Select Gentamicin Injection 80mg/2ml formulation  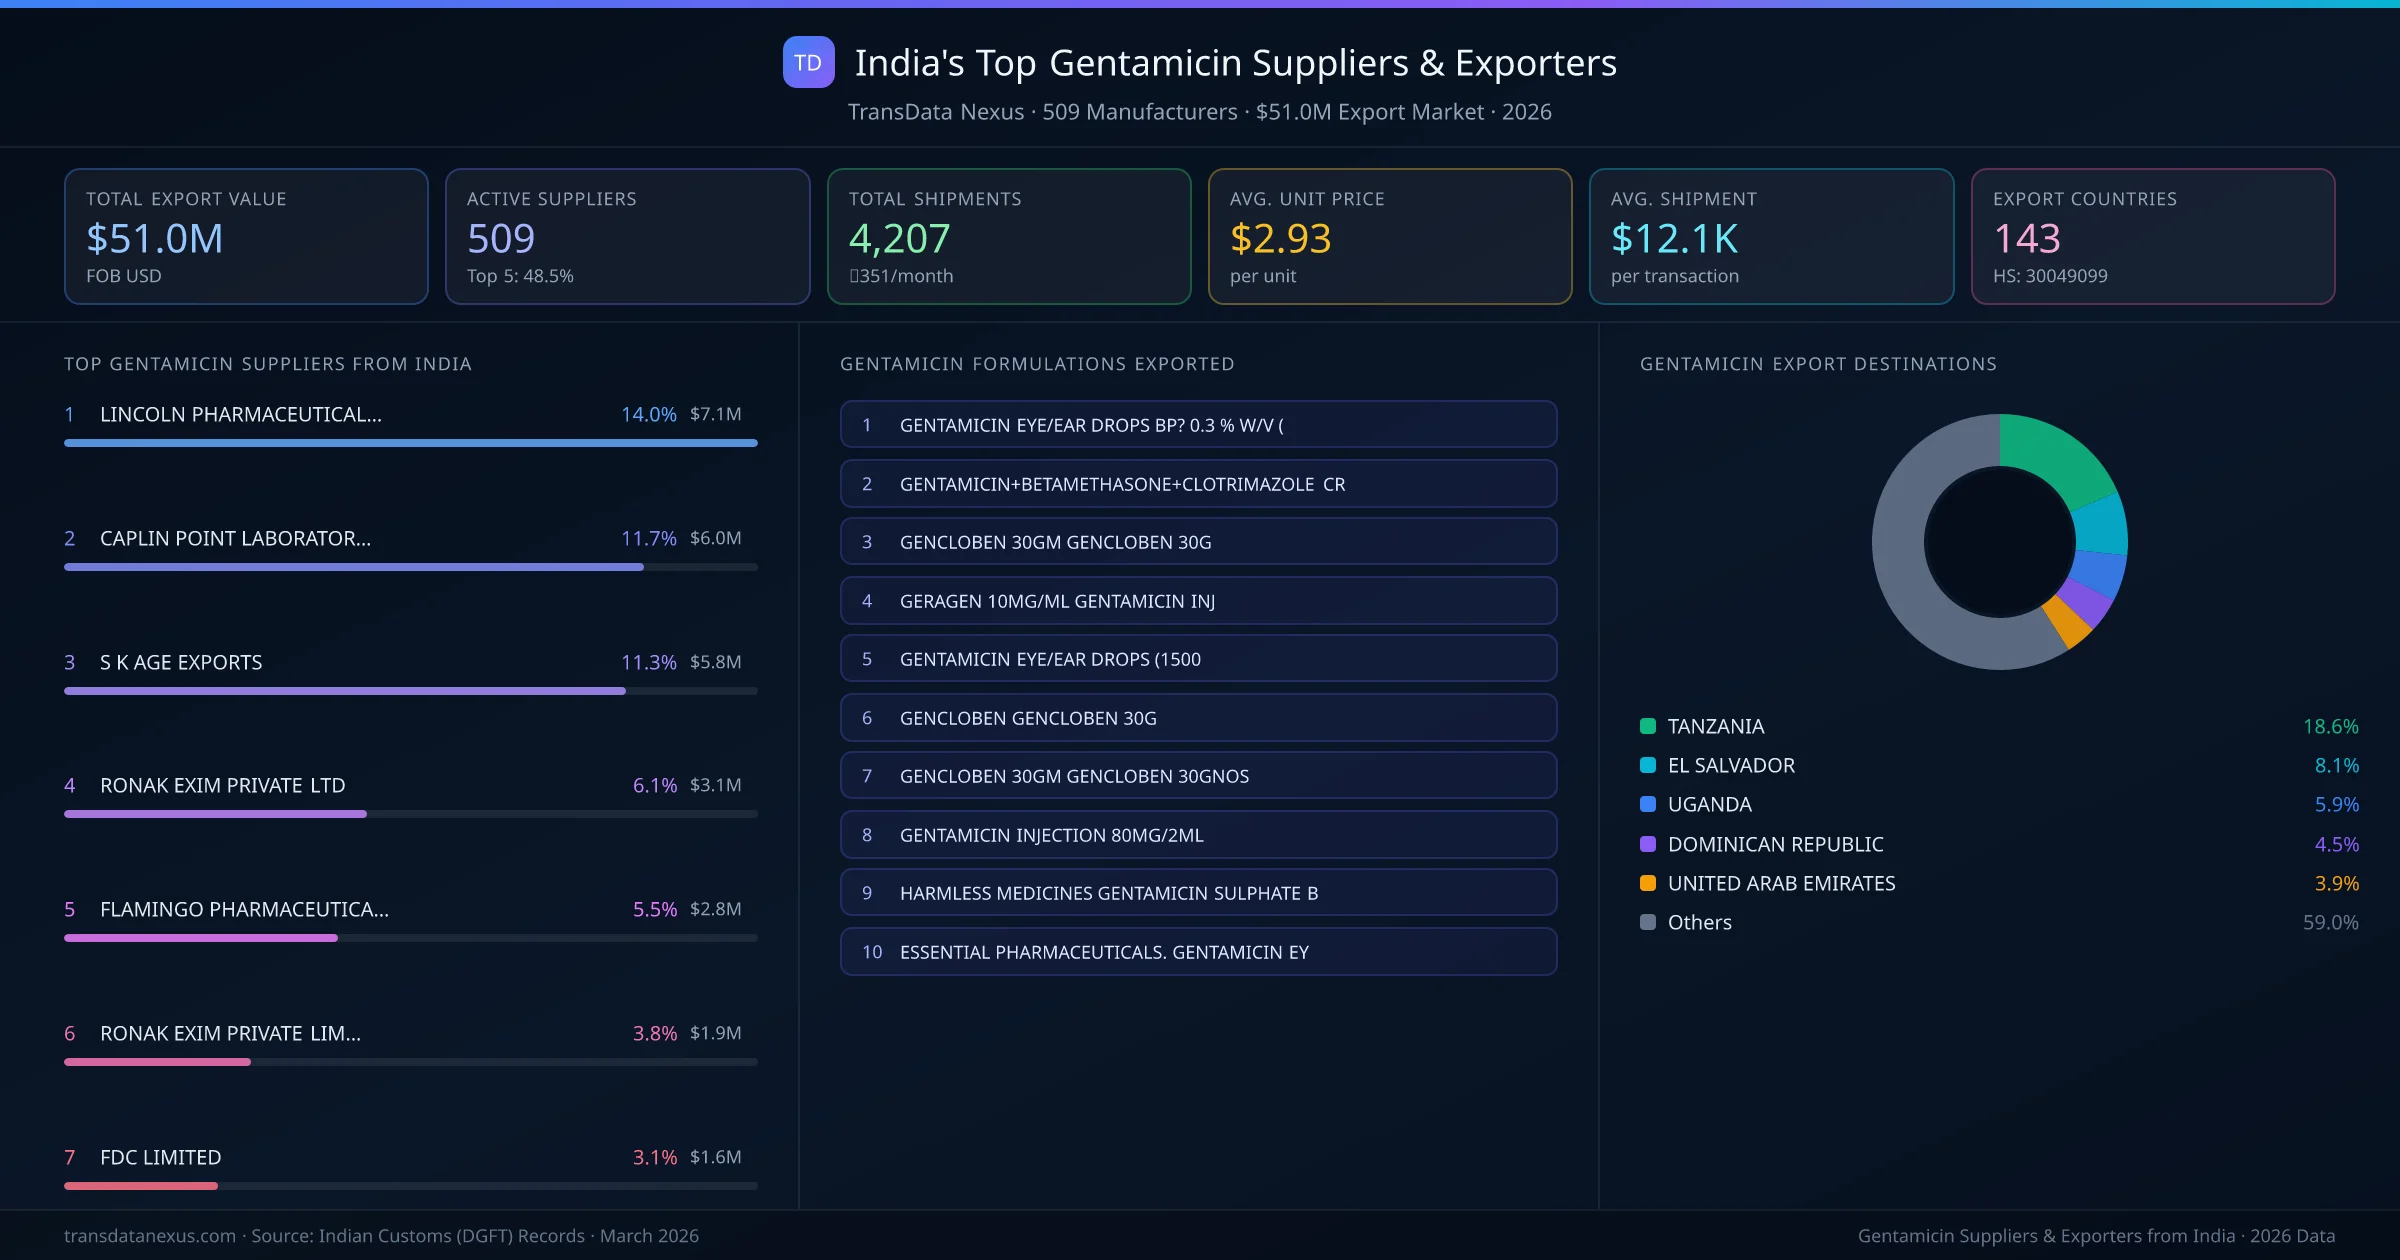(x=1198, y=834)
